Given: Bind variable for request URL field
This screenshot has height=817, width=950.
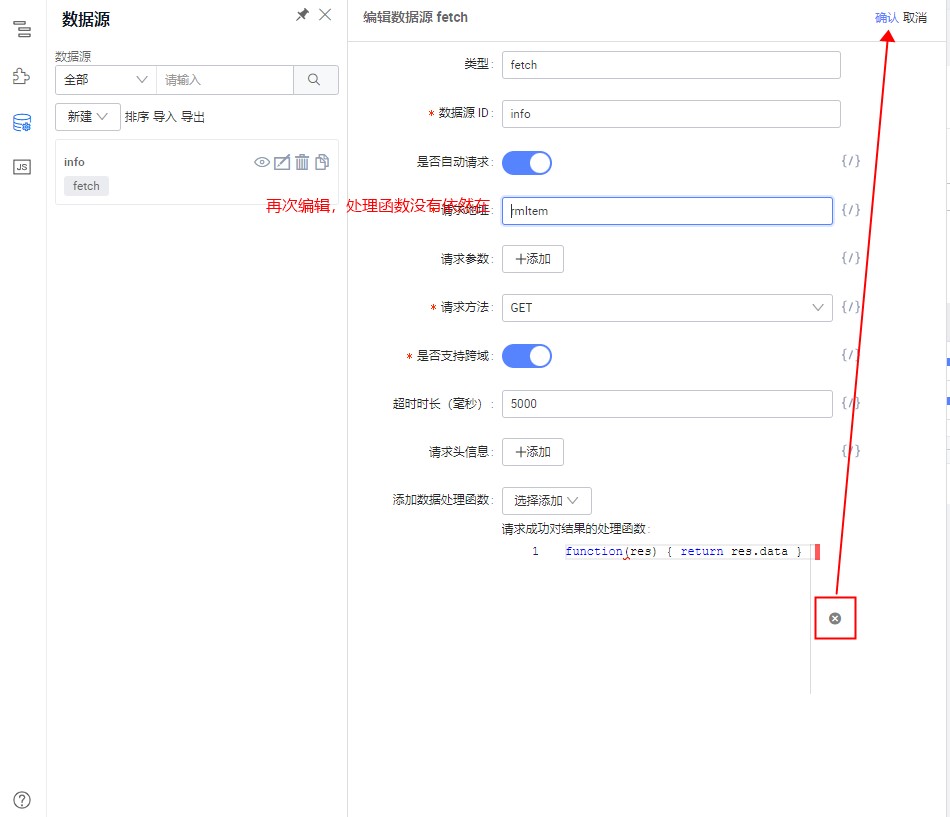Looking at the screenshot, I should tap(850, 210).
